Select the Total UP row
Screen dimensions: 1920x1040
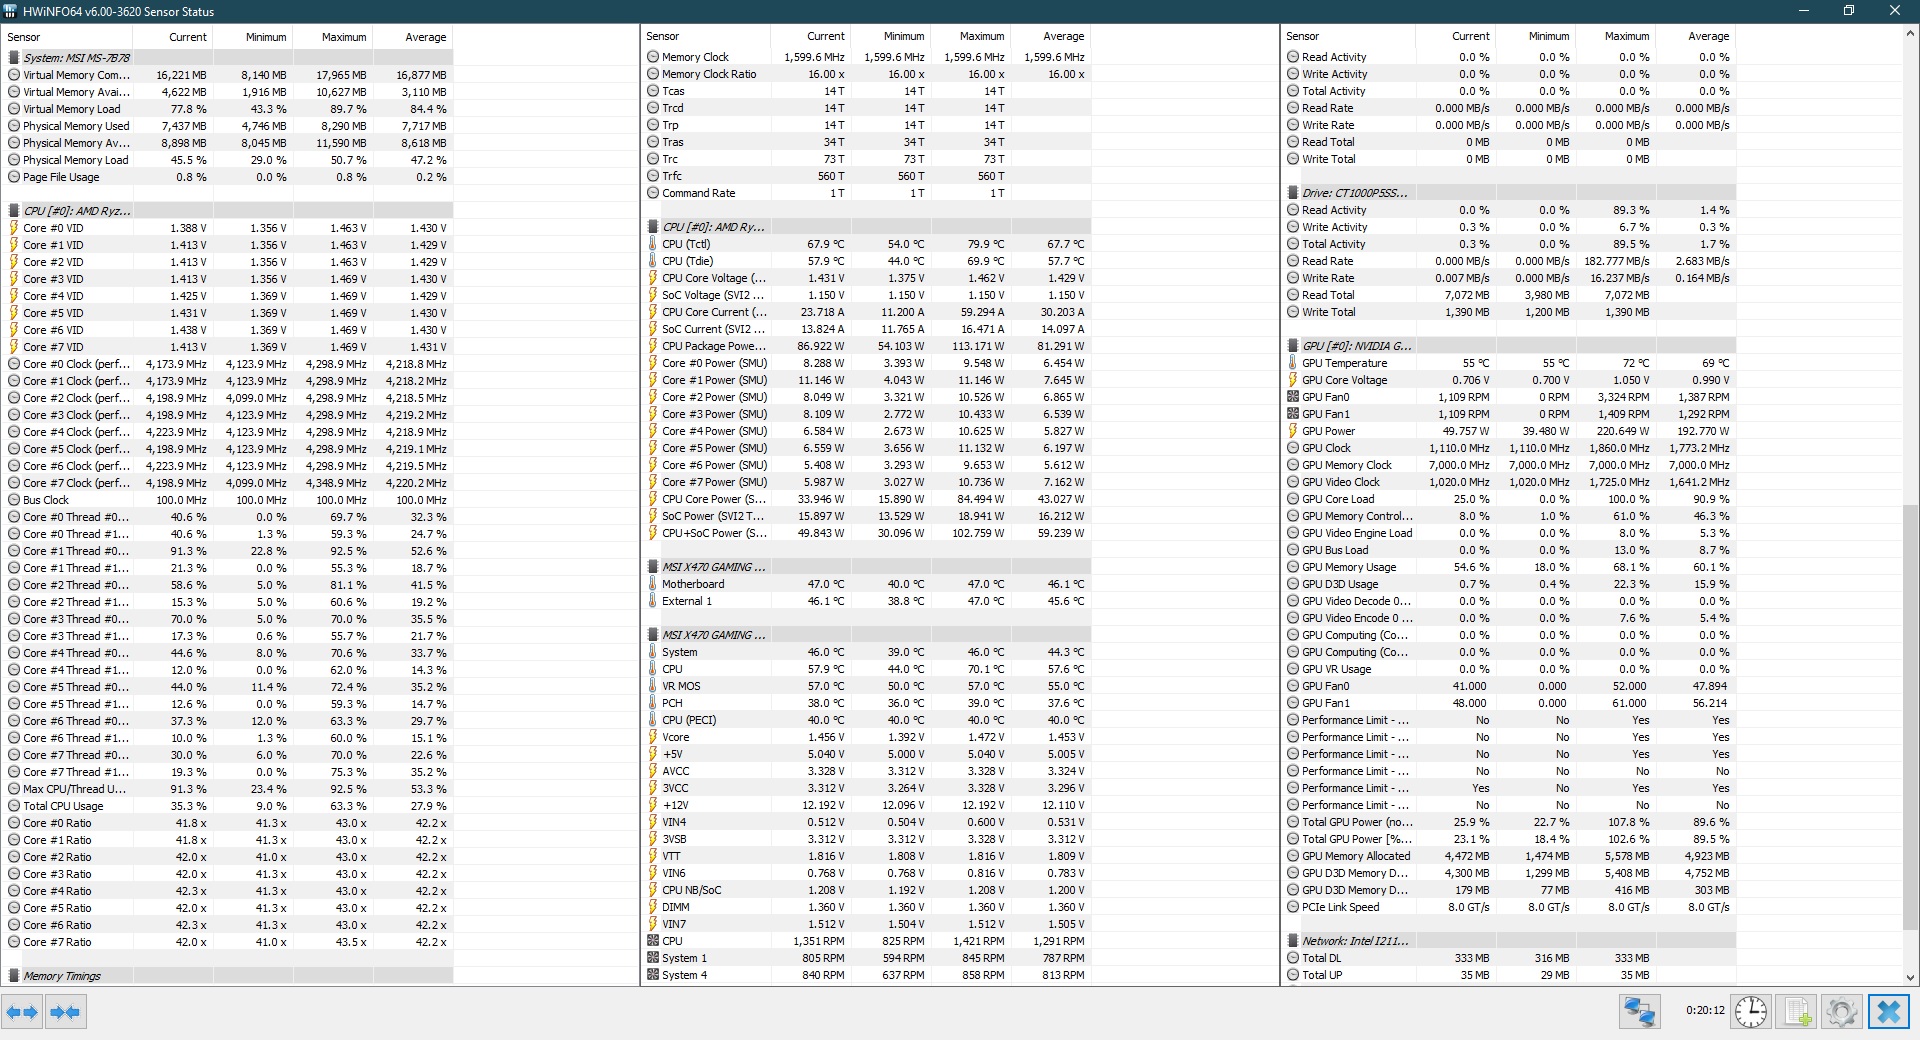[x=1508, y=975]
